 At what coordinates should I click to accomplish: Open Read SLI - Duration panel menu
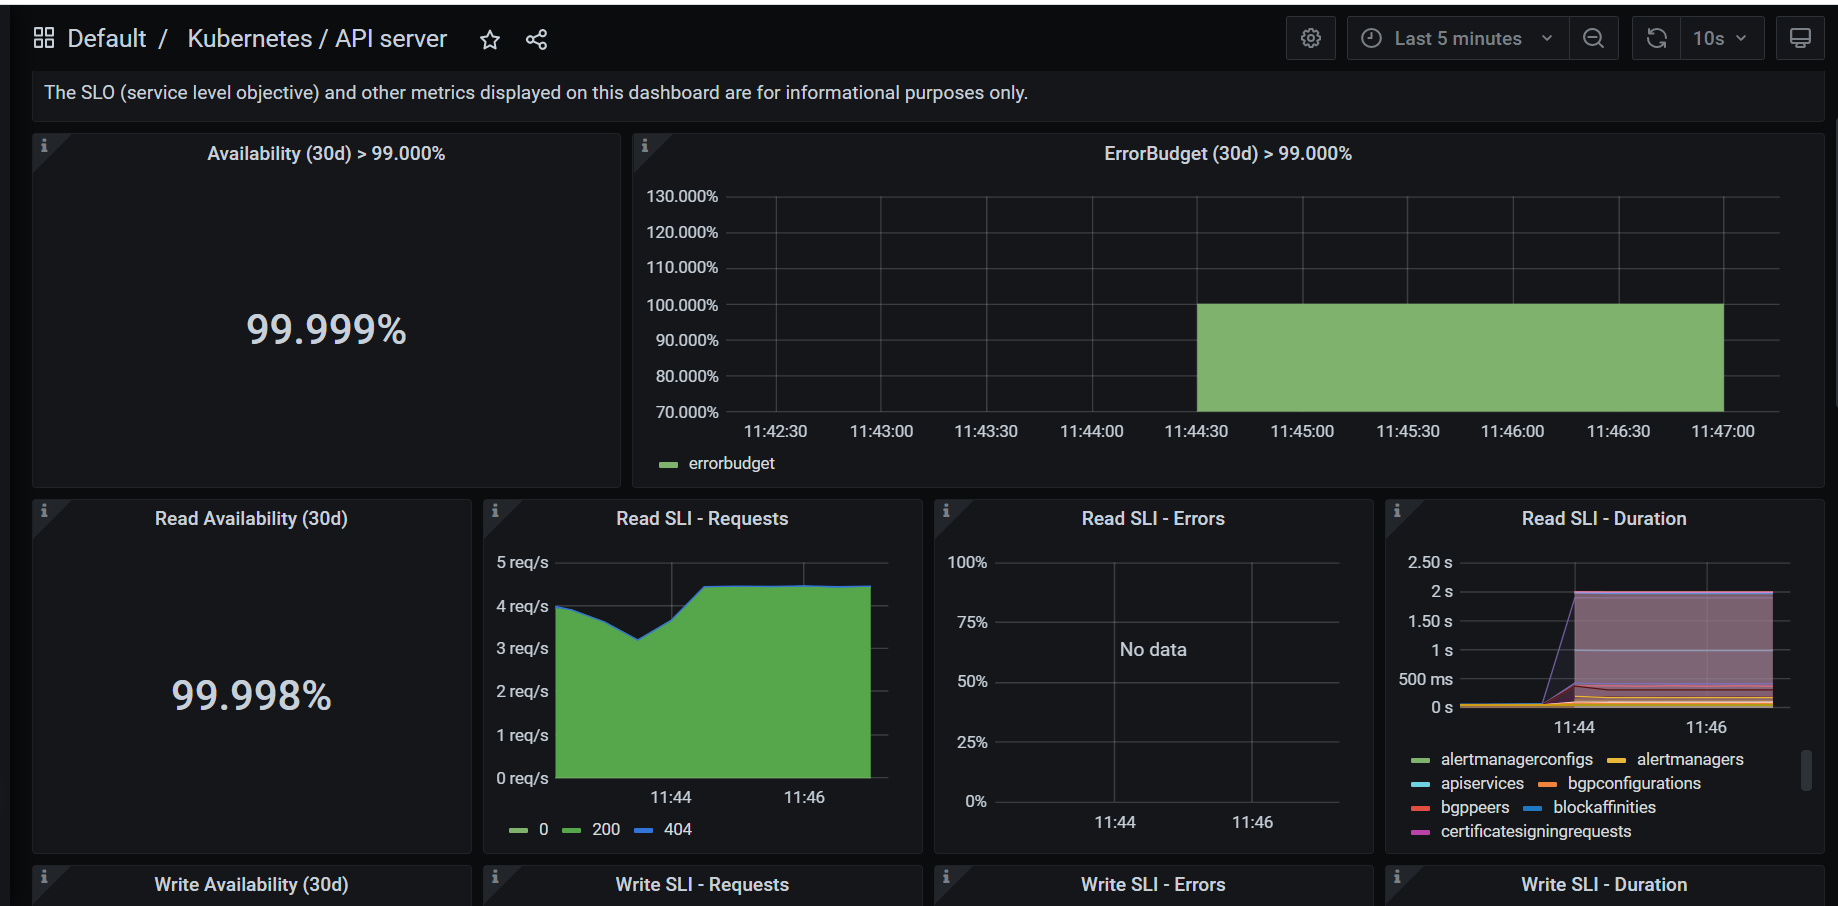(1604, 518)
